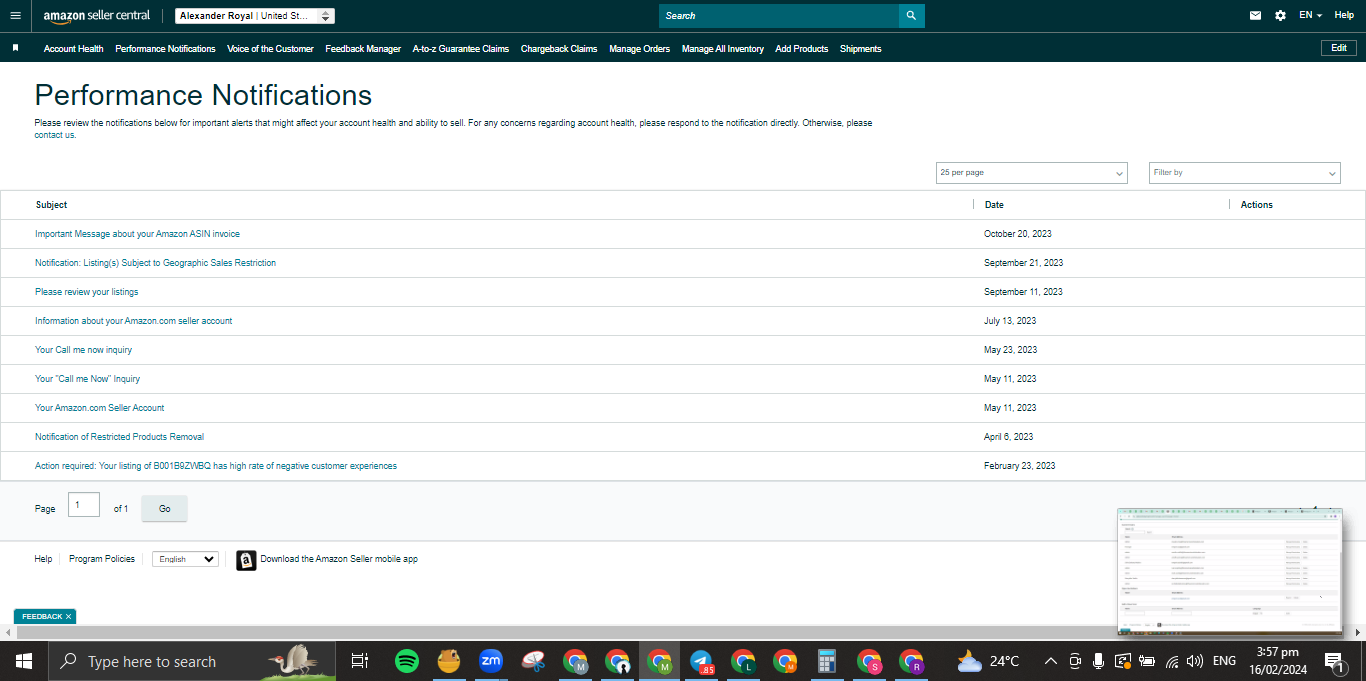Click the ENG input language indicator
This screenshot has height=681, width=1366.
coord(1224,661)
